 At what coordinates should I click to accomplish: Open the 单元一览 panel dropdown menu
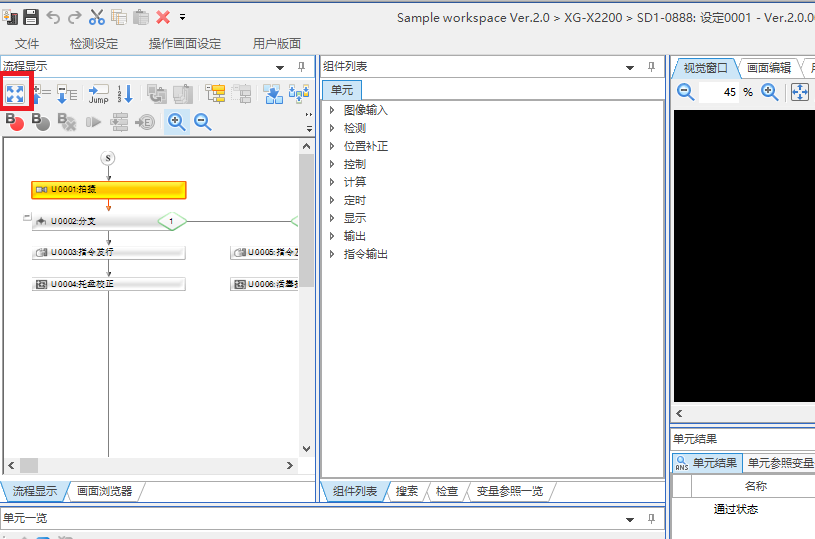(x=630, y=519)
